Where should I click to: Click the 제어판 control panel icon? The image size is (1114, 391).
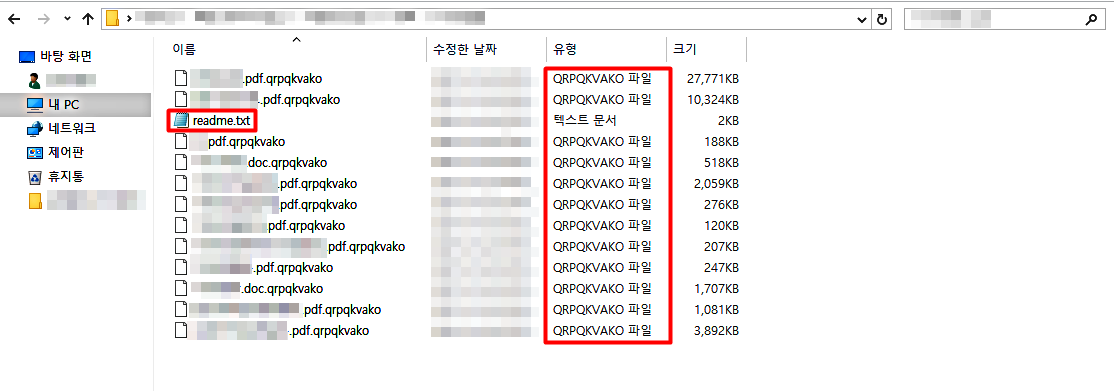(34, 153)
